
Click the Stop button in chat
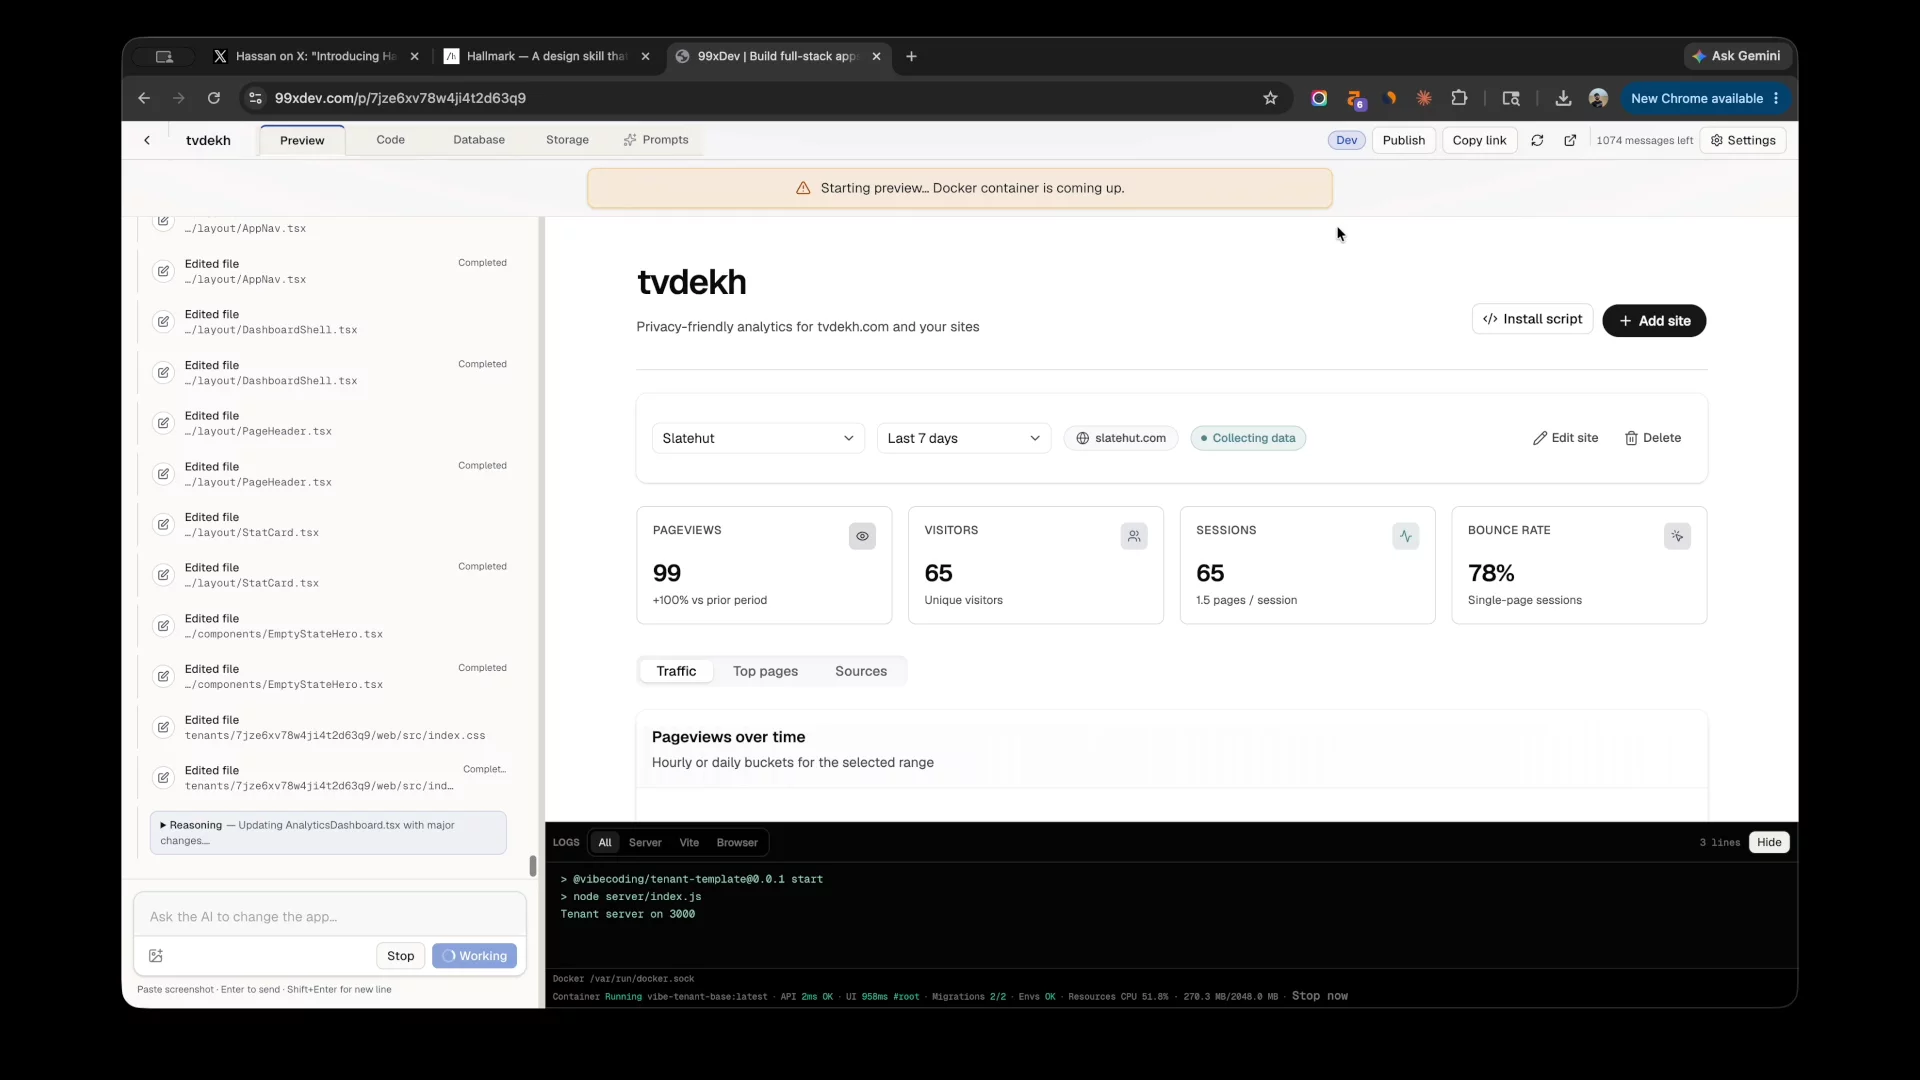[400, 956]
